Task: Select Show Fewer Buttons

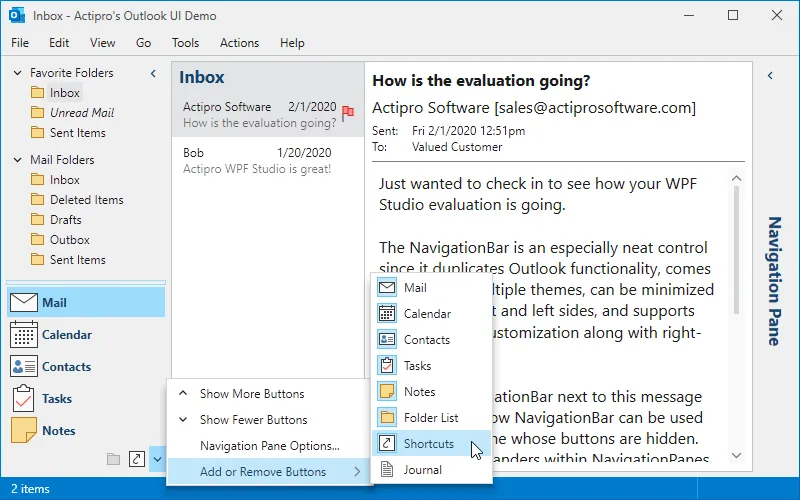Action: pos(268,419)
